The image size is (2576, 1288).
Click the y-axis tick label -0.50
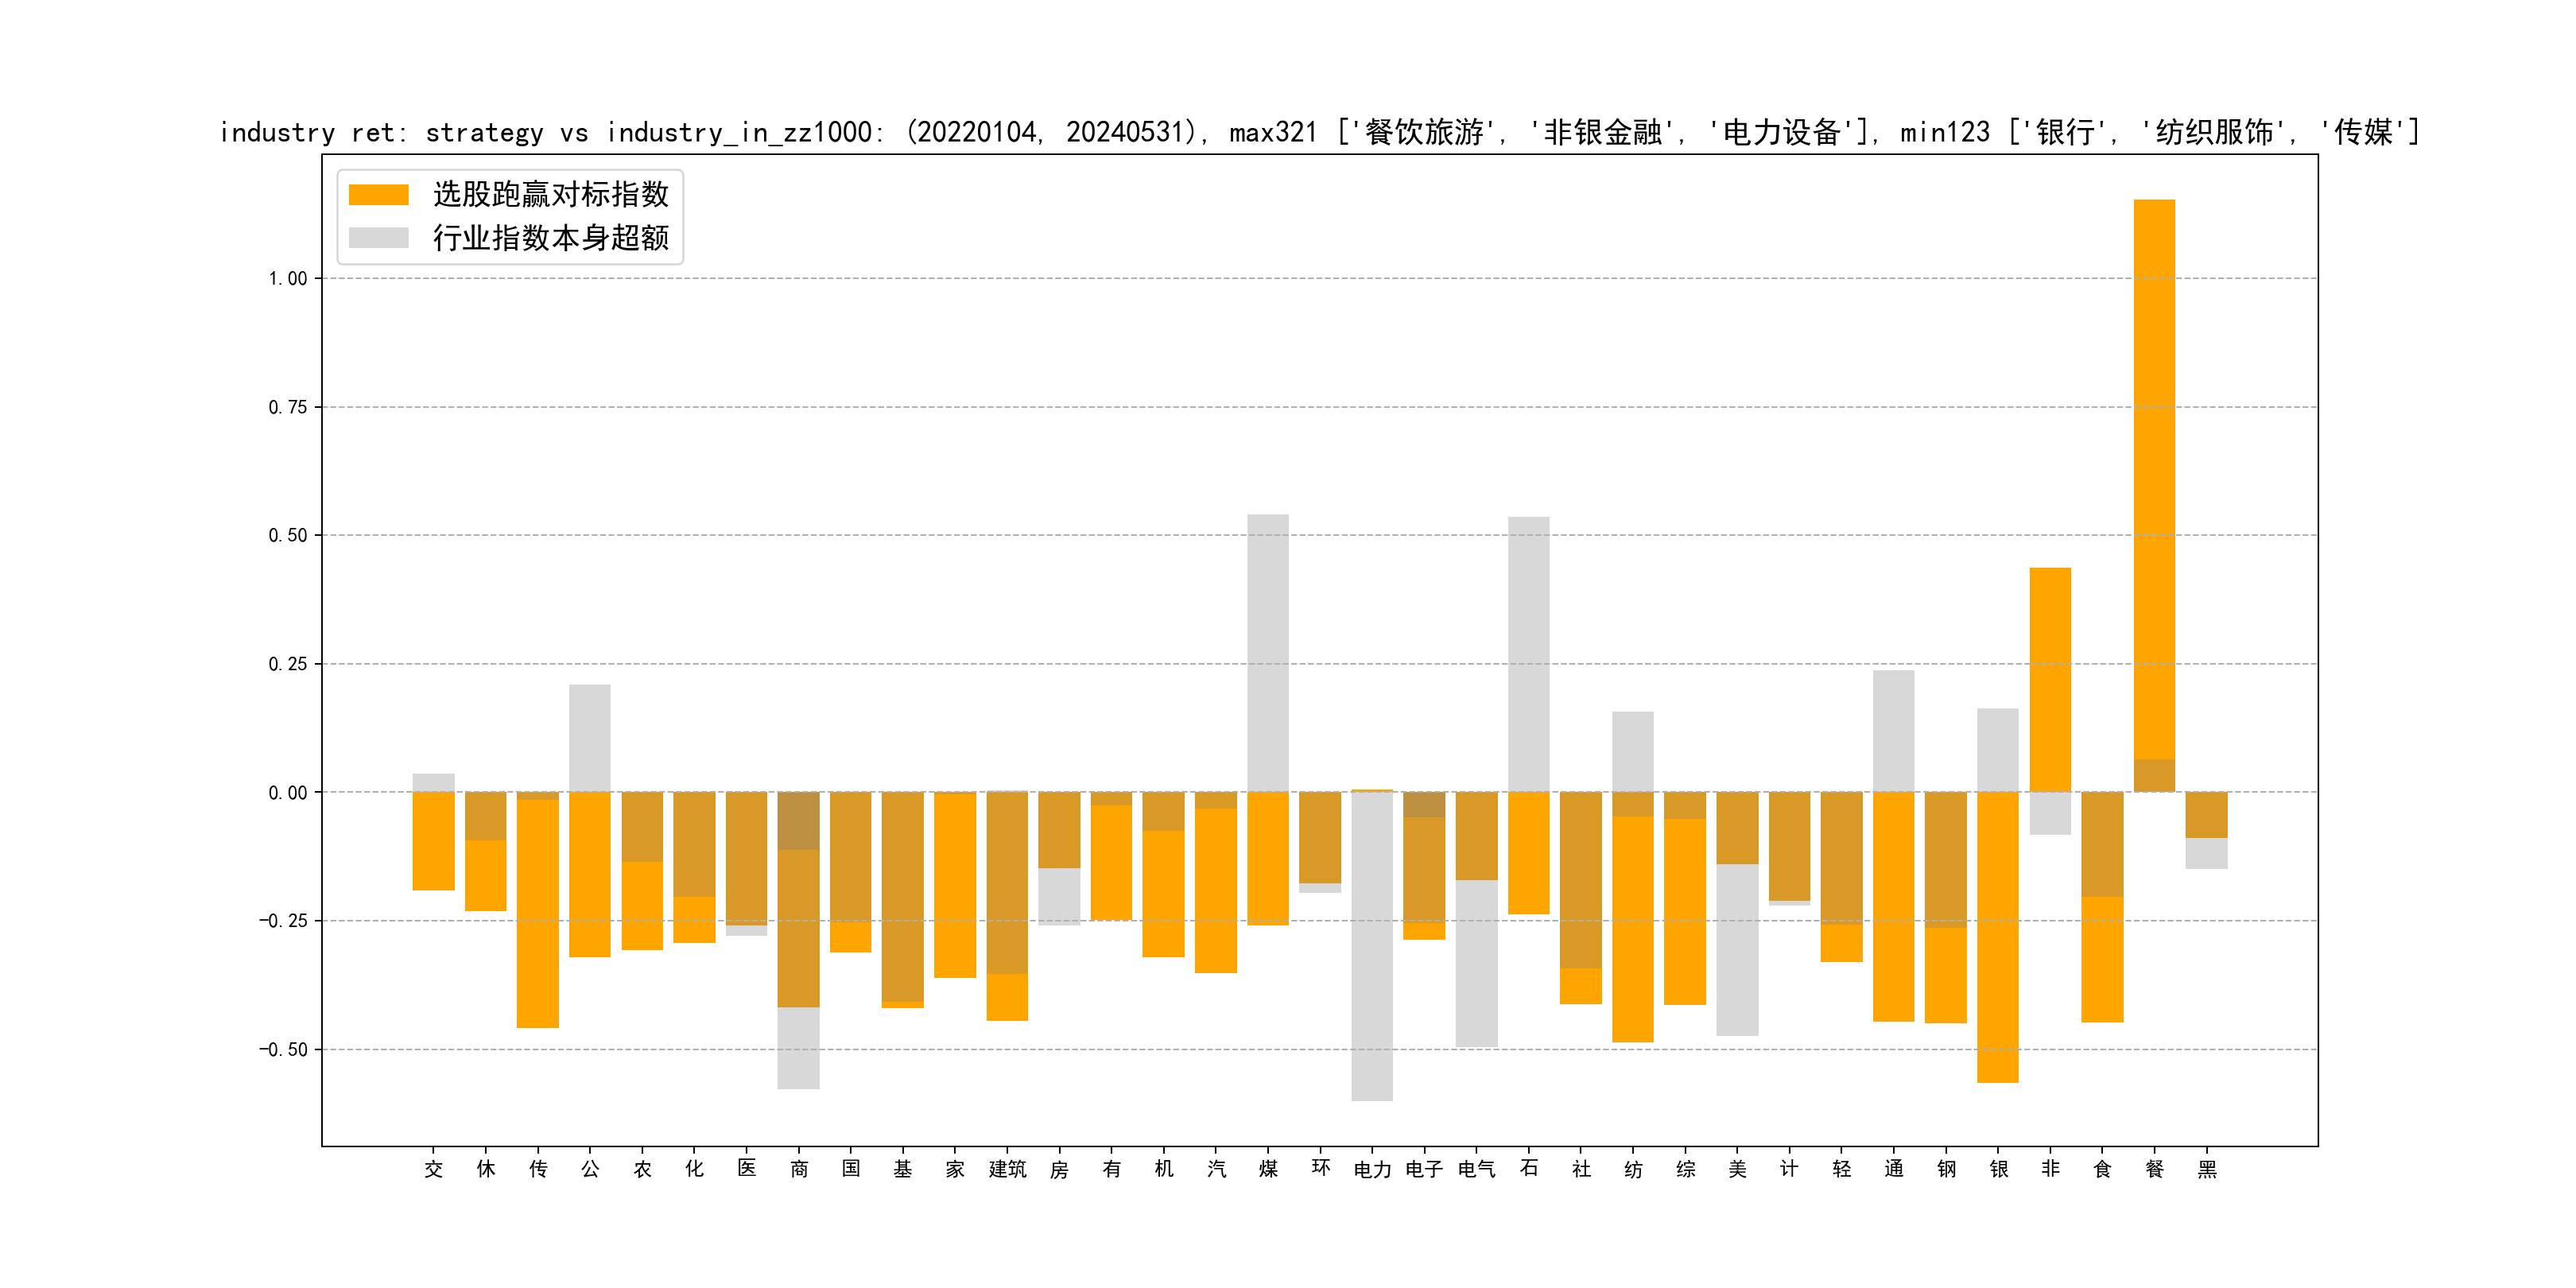pos(283,1049)
